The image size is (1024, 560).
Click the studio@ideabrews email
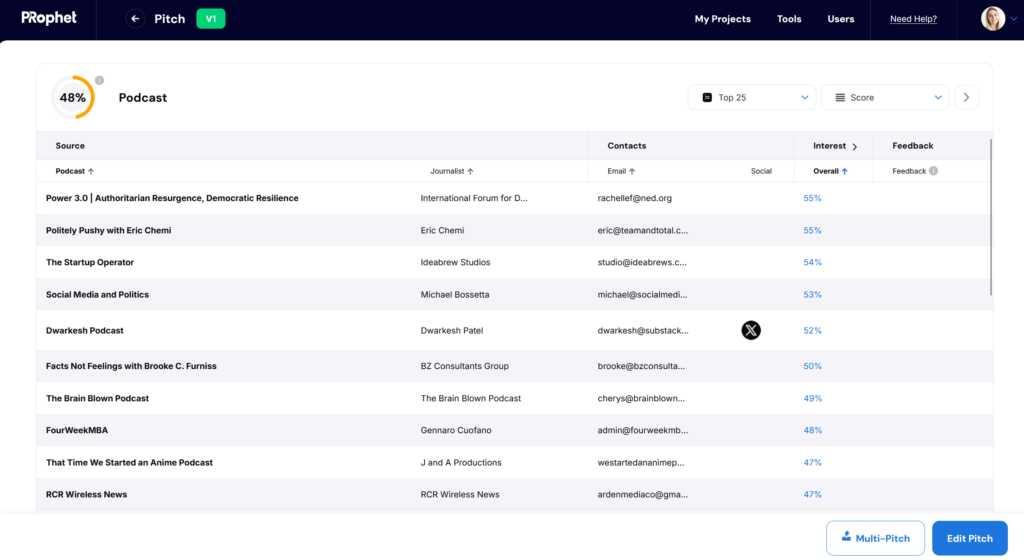[x=642, y=262]
